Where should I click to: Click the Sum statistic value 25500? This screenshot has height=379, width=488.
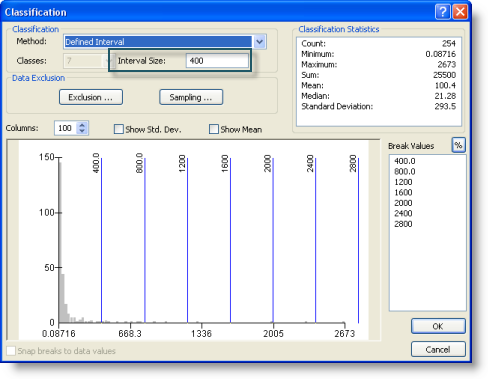[x=445, y=75]
